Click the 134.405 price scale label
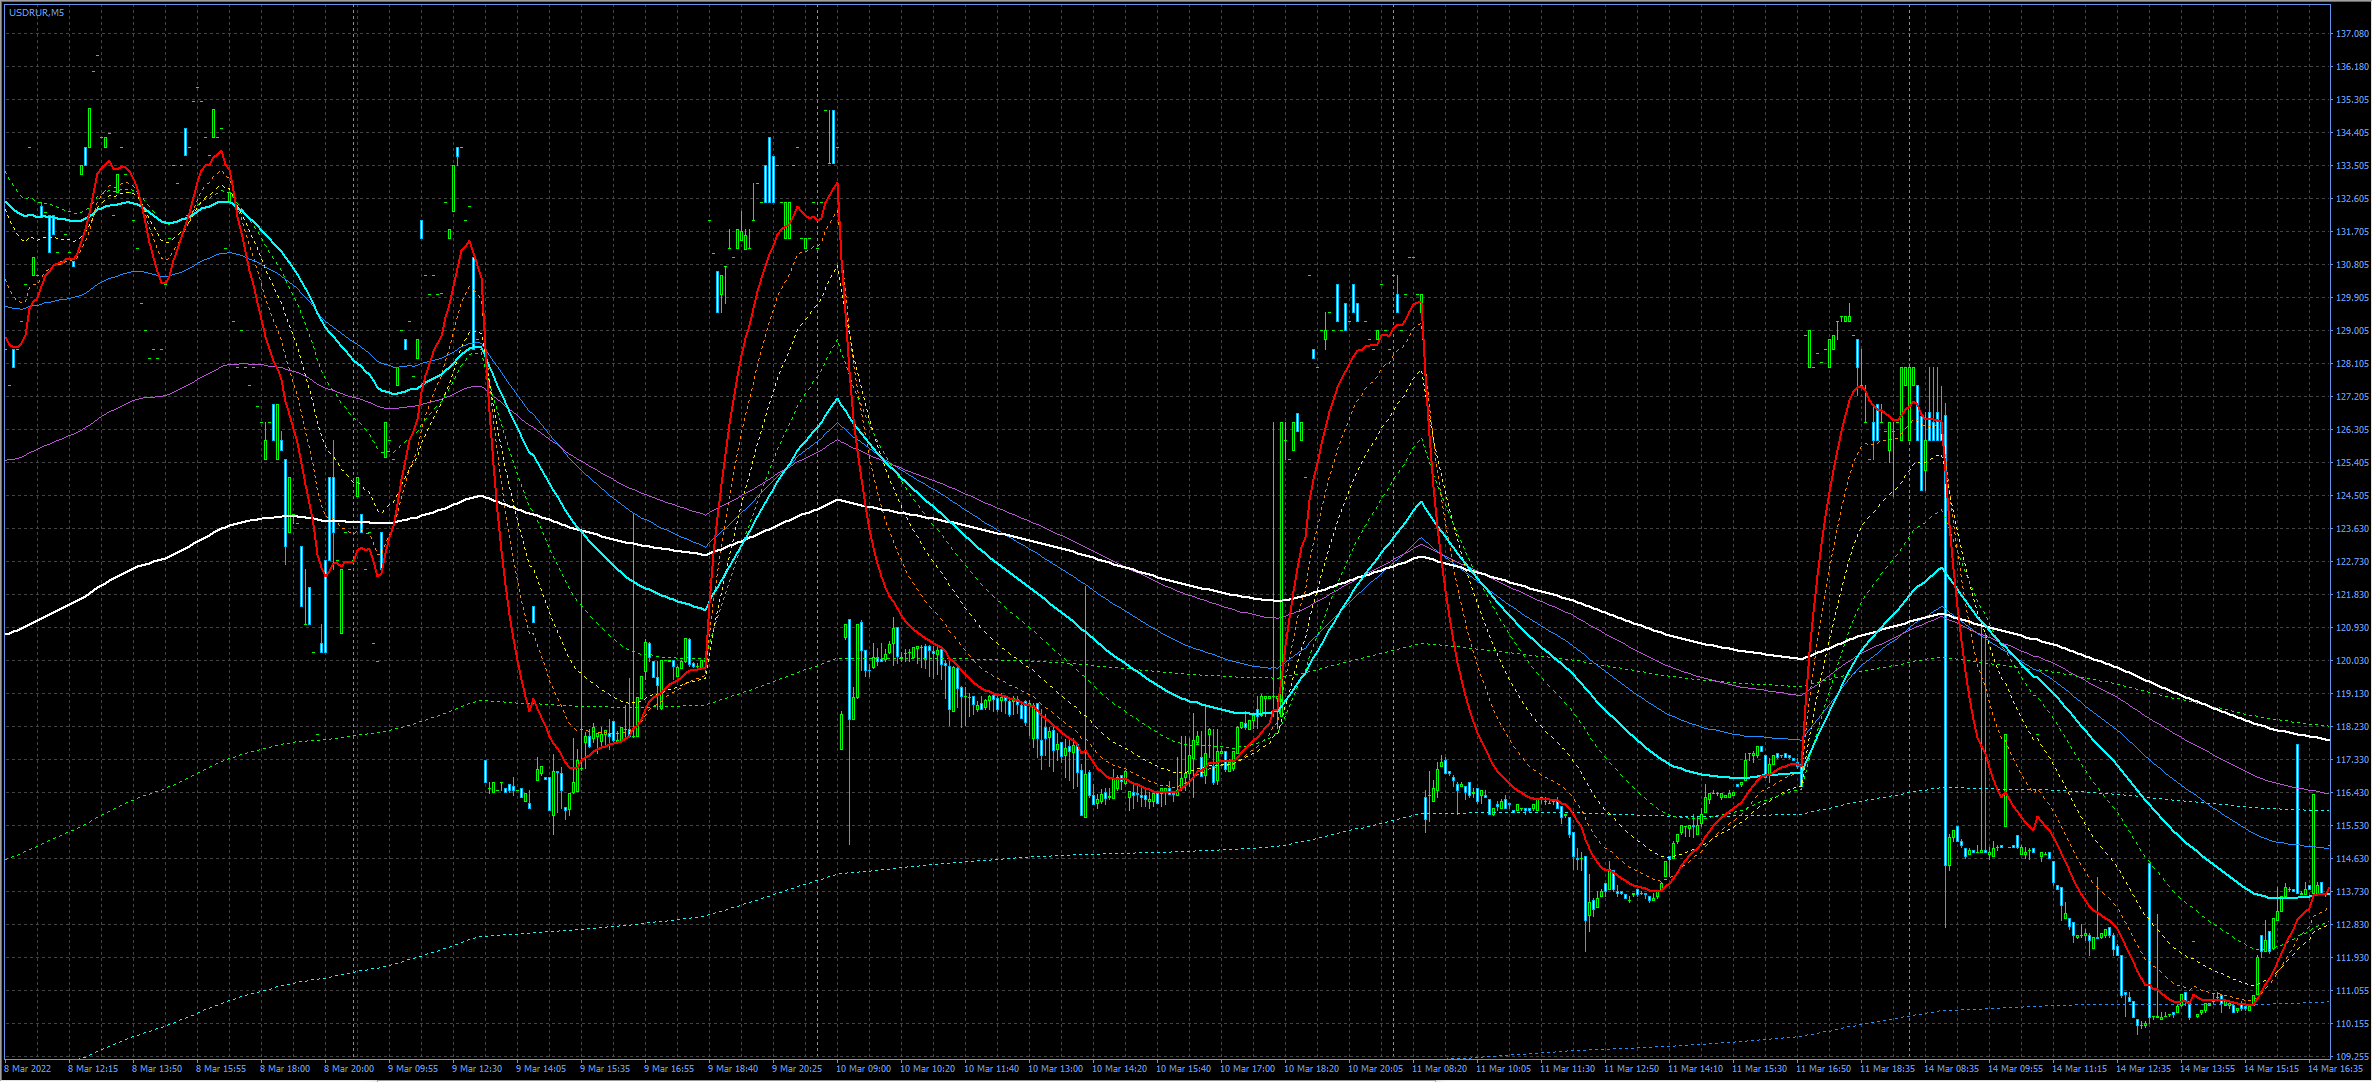 pos(2351,133)
